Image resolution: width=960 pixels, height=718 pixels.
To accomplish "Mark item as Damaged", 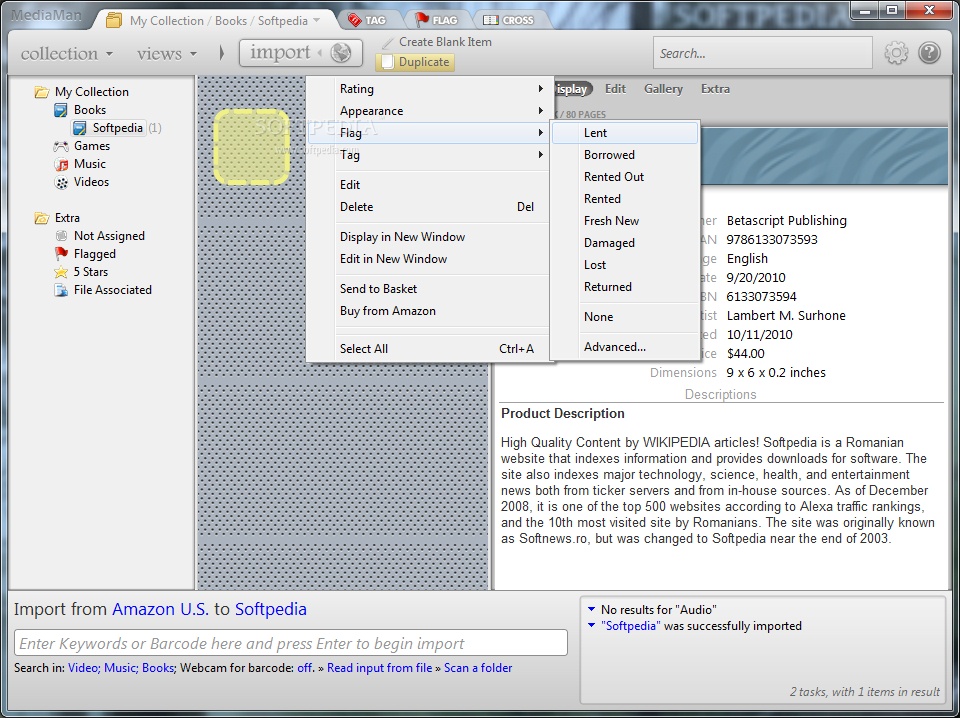I will click(x=624, y=243).
